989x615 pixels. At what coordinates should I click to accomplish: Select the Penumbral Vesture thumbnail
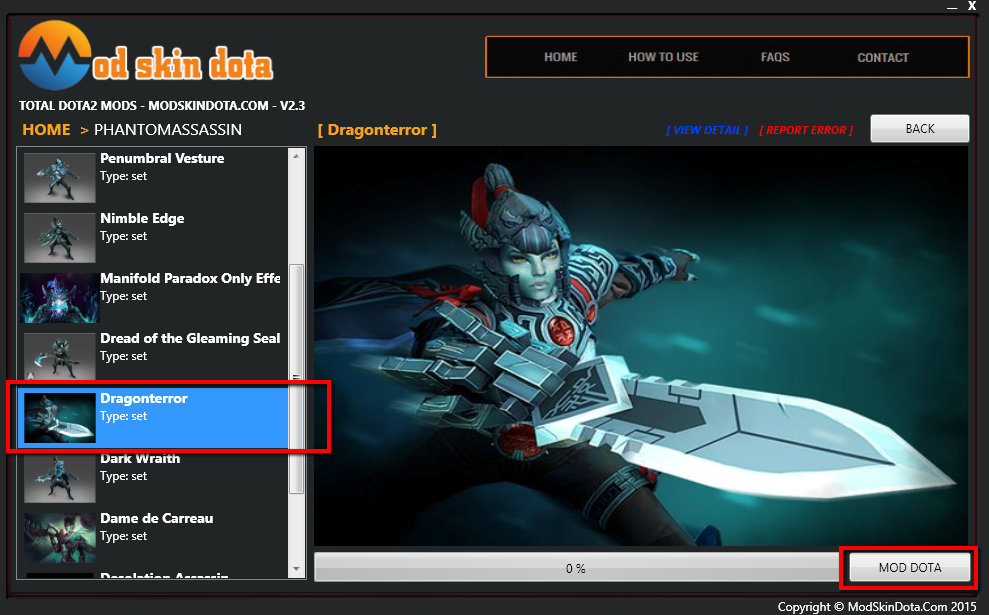60,177
